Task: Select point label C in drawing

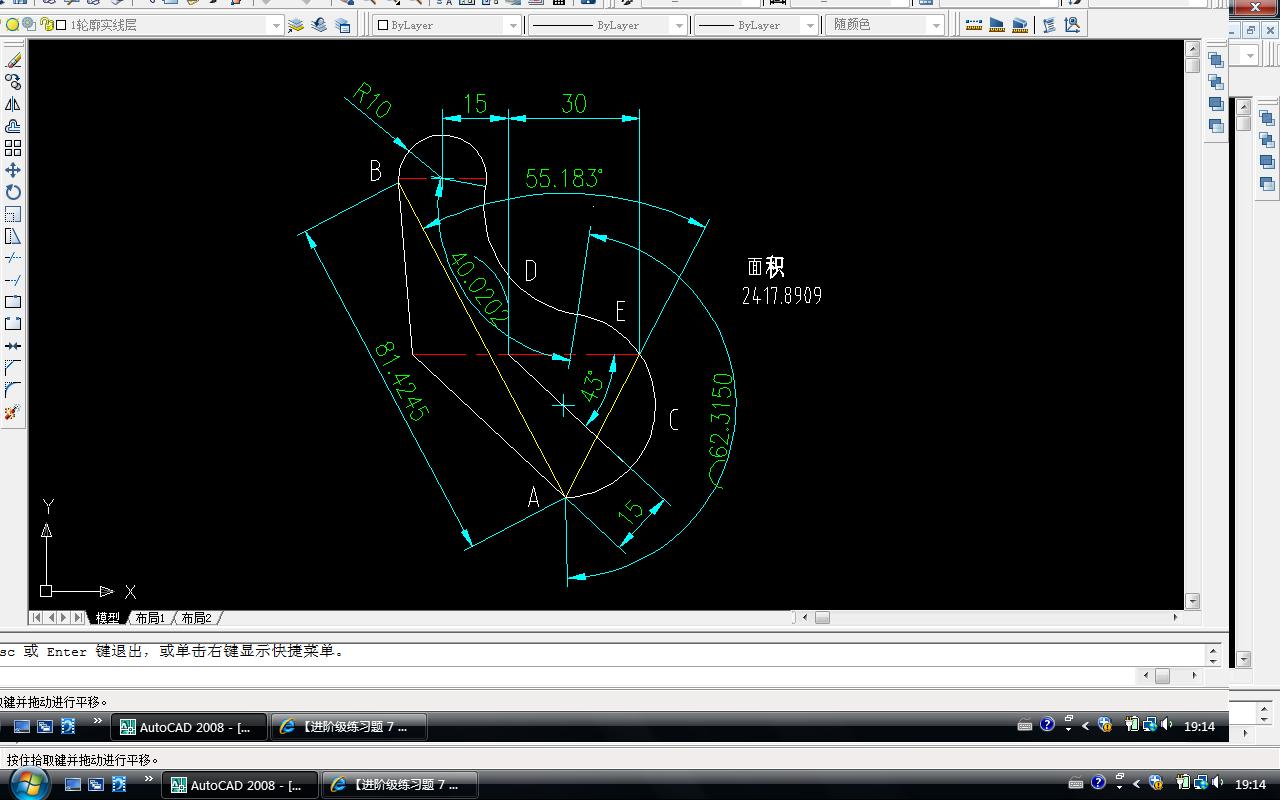Action: (673, 420)
